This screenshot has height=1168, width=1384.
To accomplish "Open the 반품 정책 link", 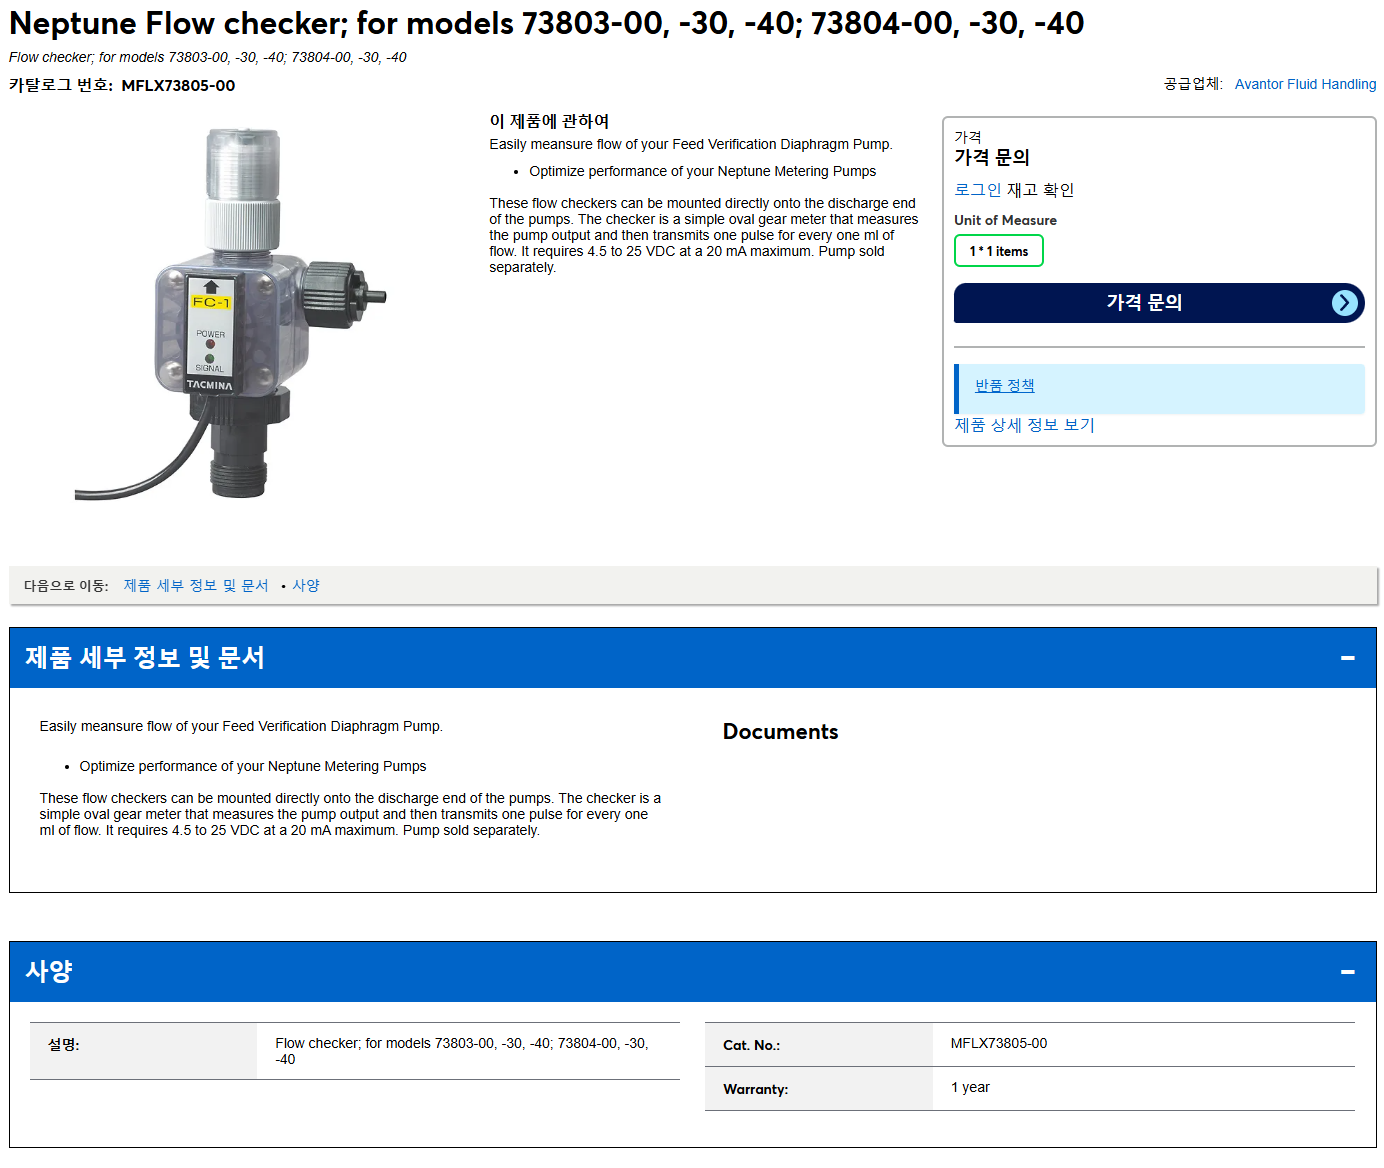I will point(1004,385).
